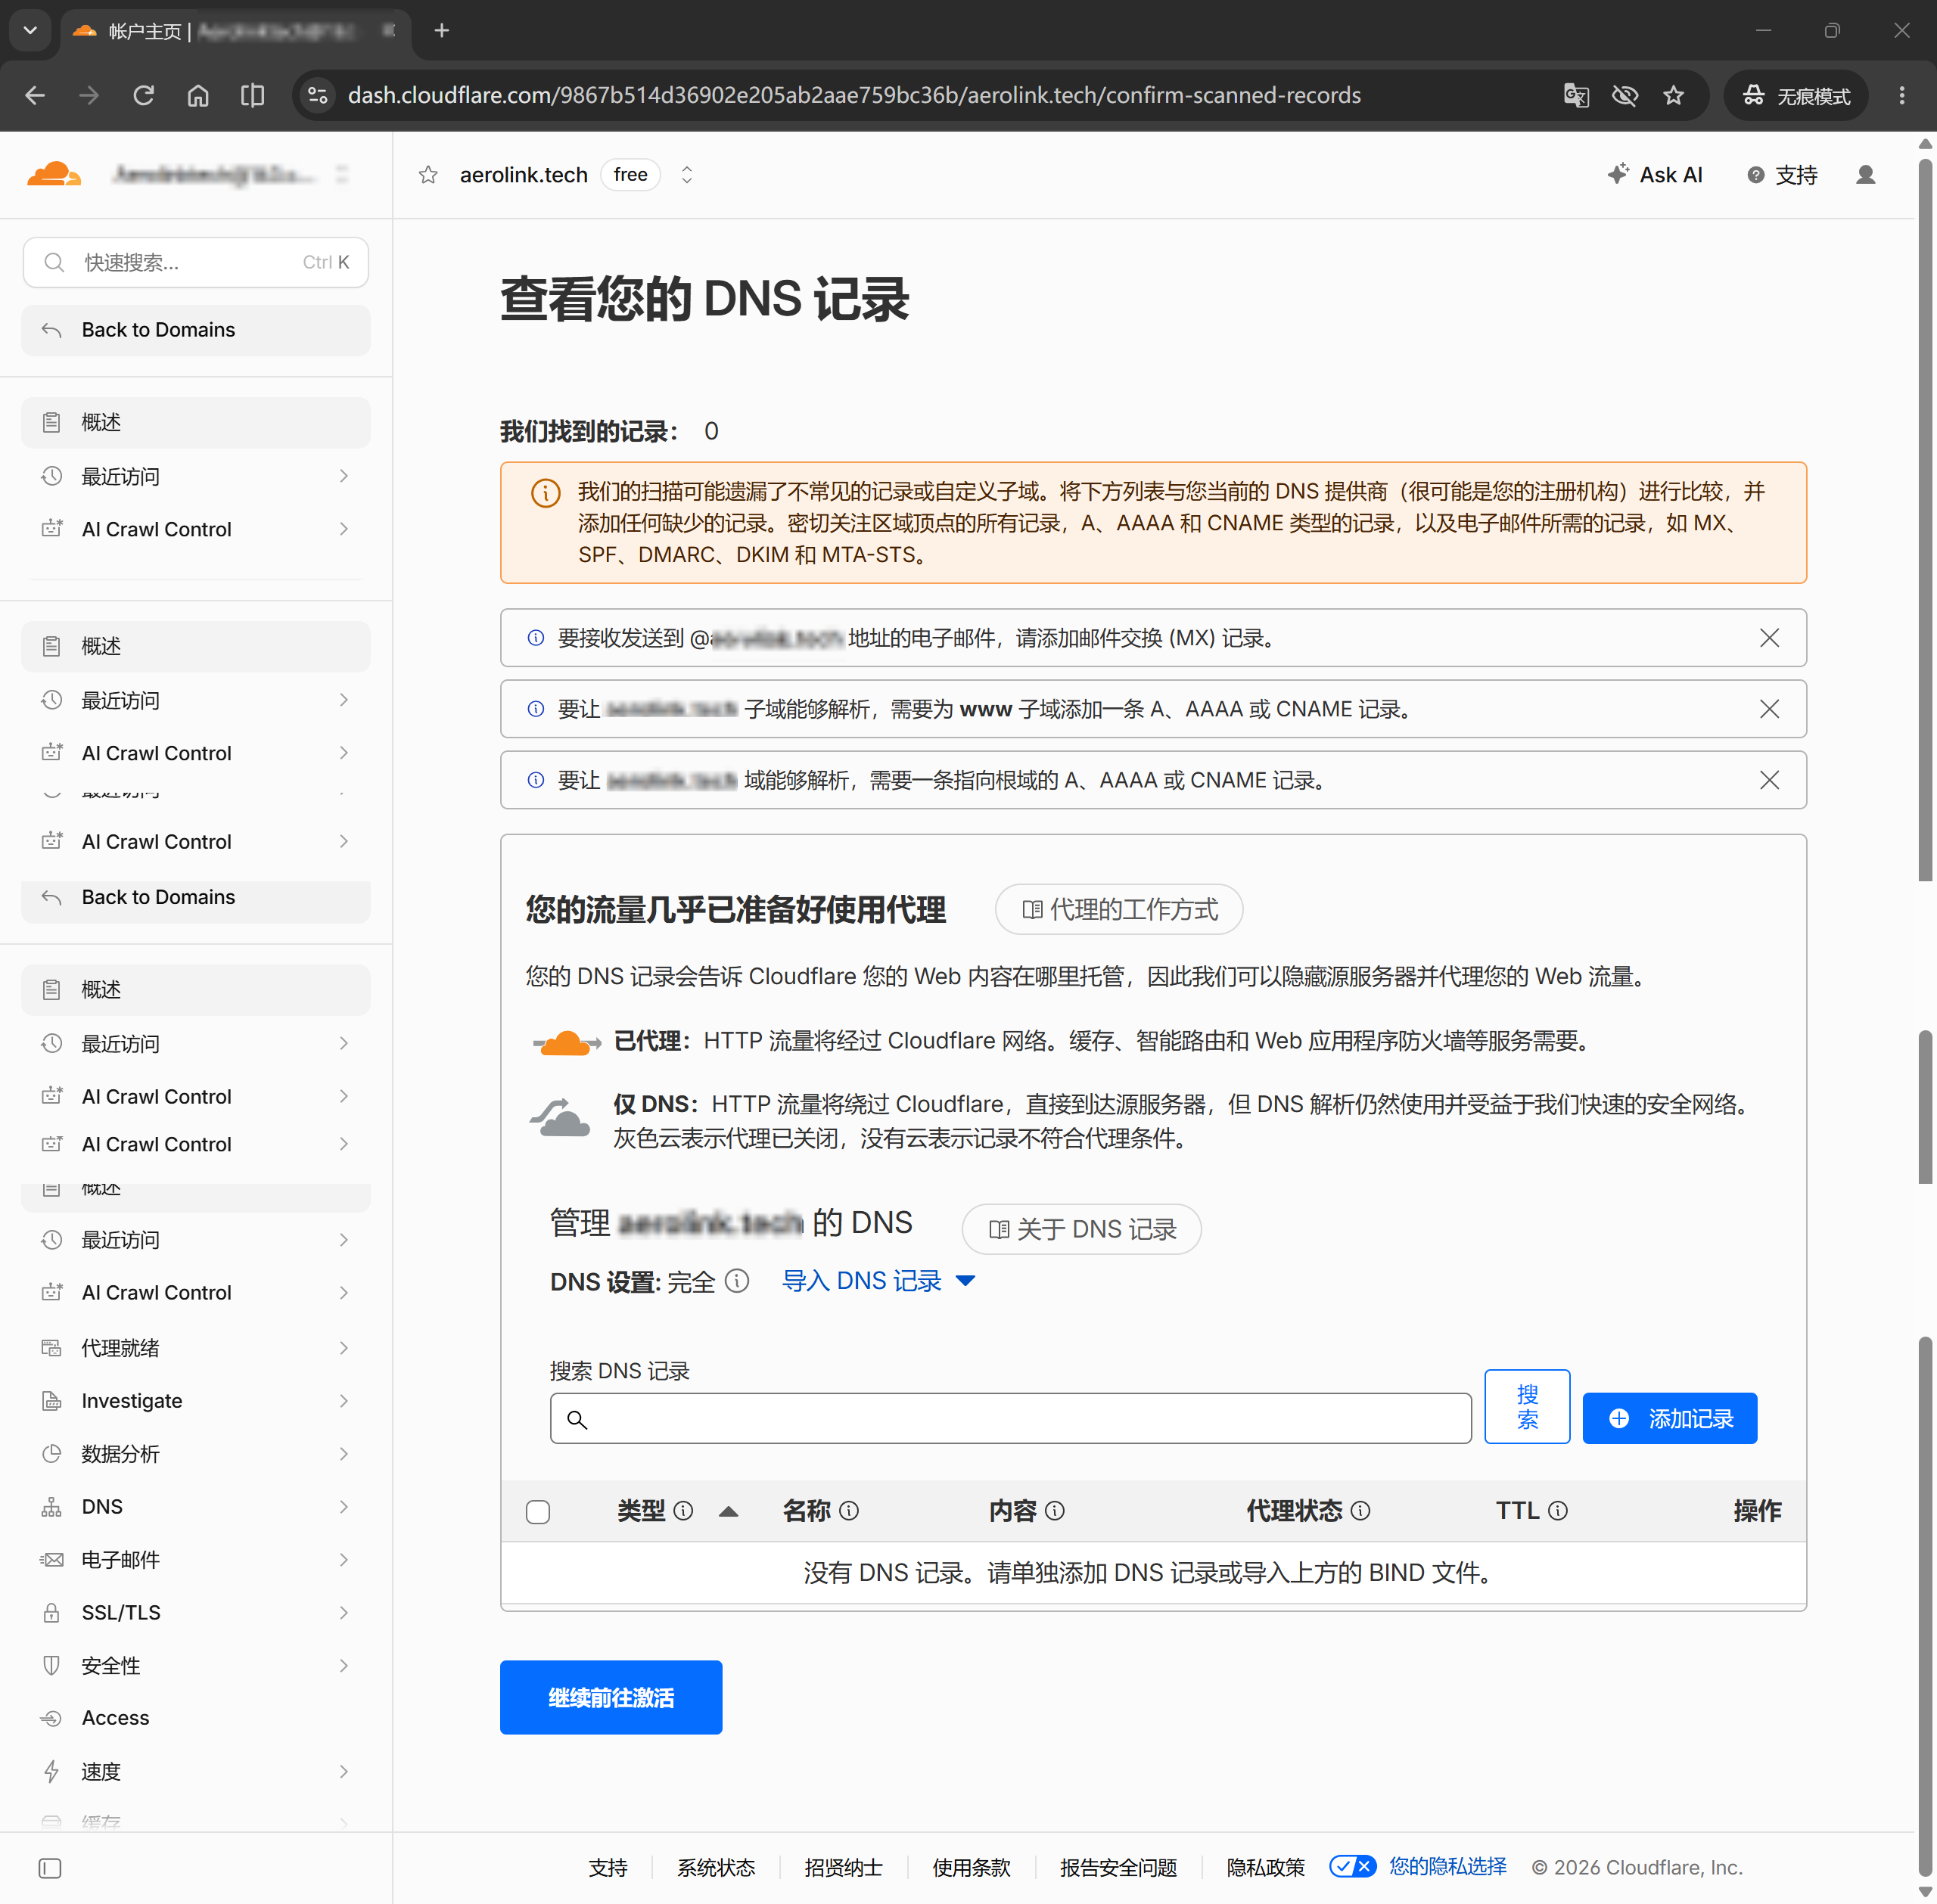Dismiss the www subdomain notice
This screenshot has height=1904, width=1937.
click(x=1769, y=709)
